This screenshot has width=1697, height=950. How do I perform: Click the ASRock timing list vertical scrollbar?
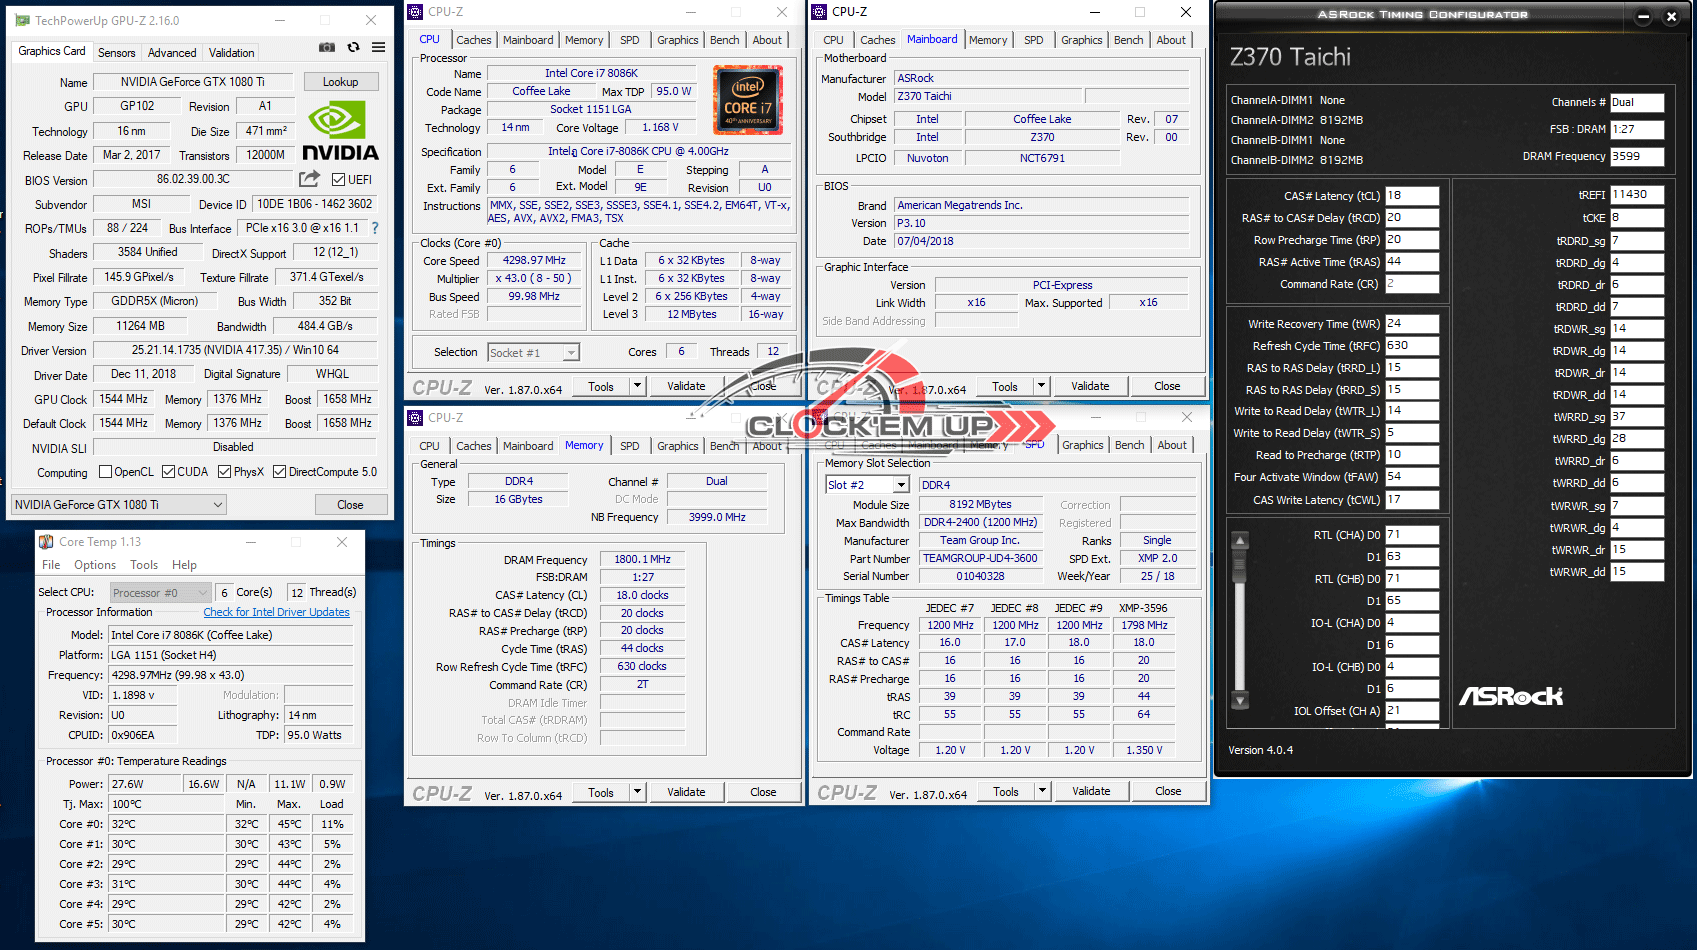(1240, 620)
